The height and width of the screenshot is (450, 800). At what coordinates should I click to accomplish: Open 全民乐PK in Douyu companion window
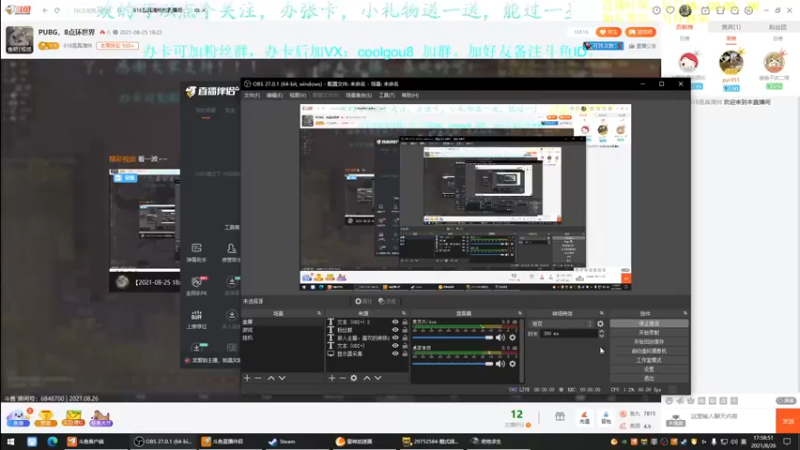[196, 286]
